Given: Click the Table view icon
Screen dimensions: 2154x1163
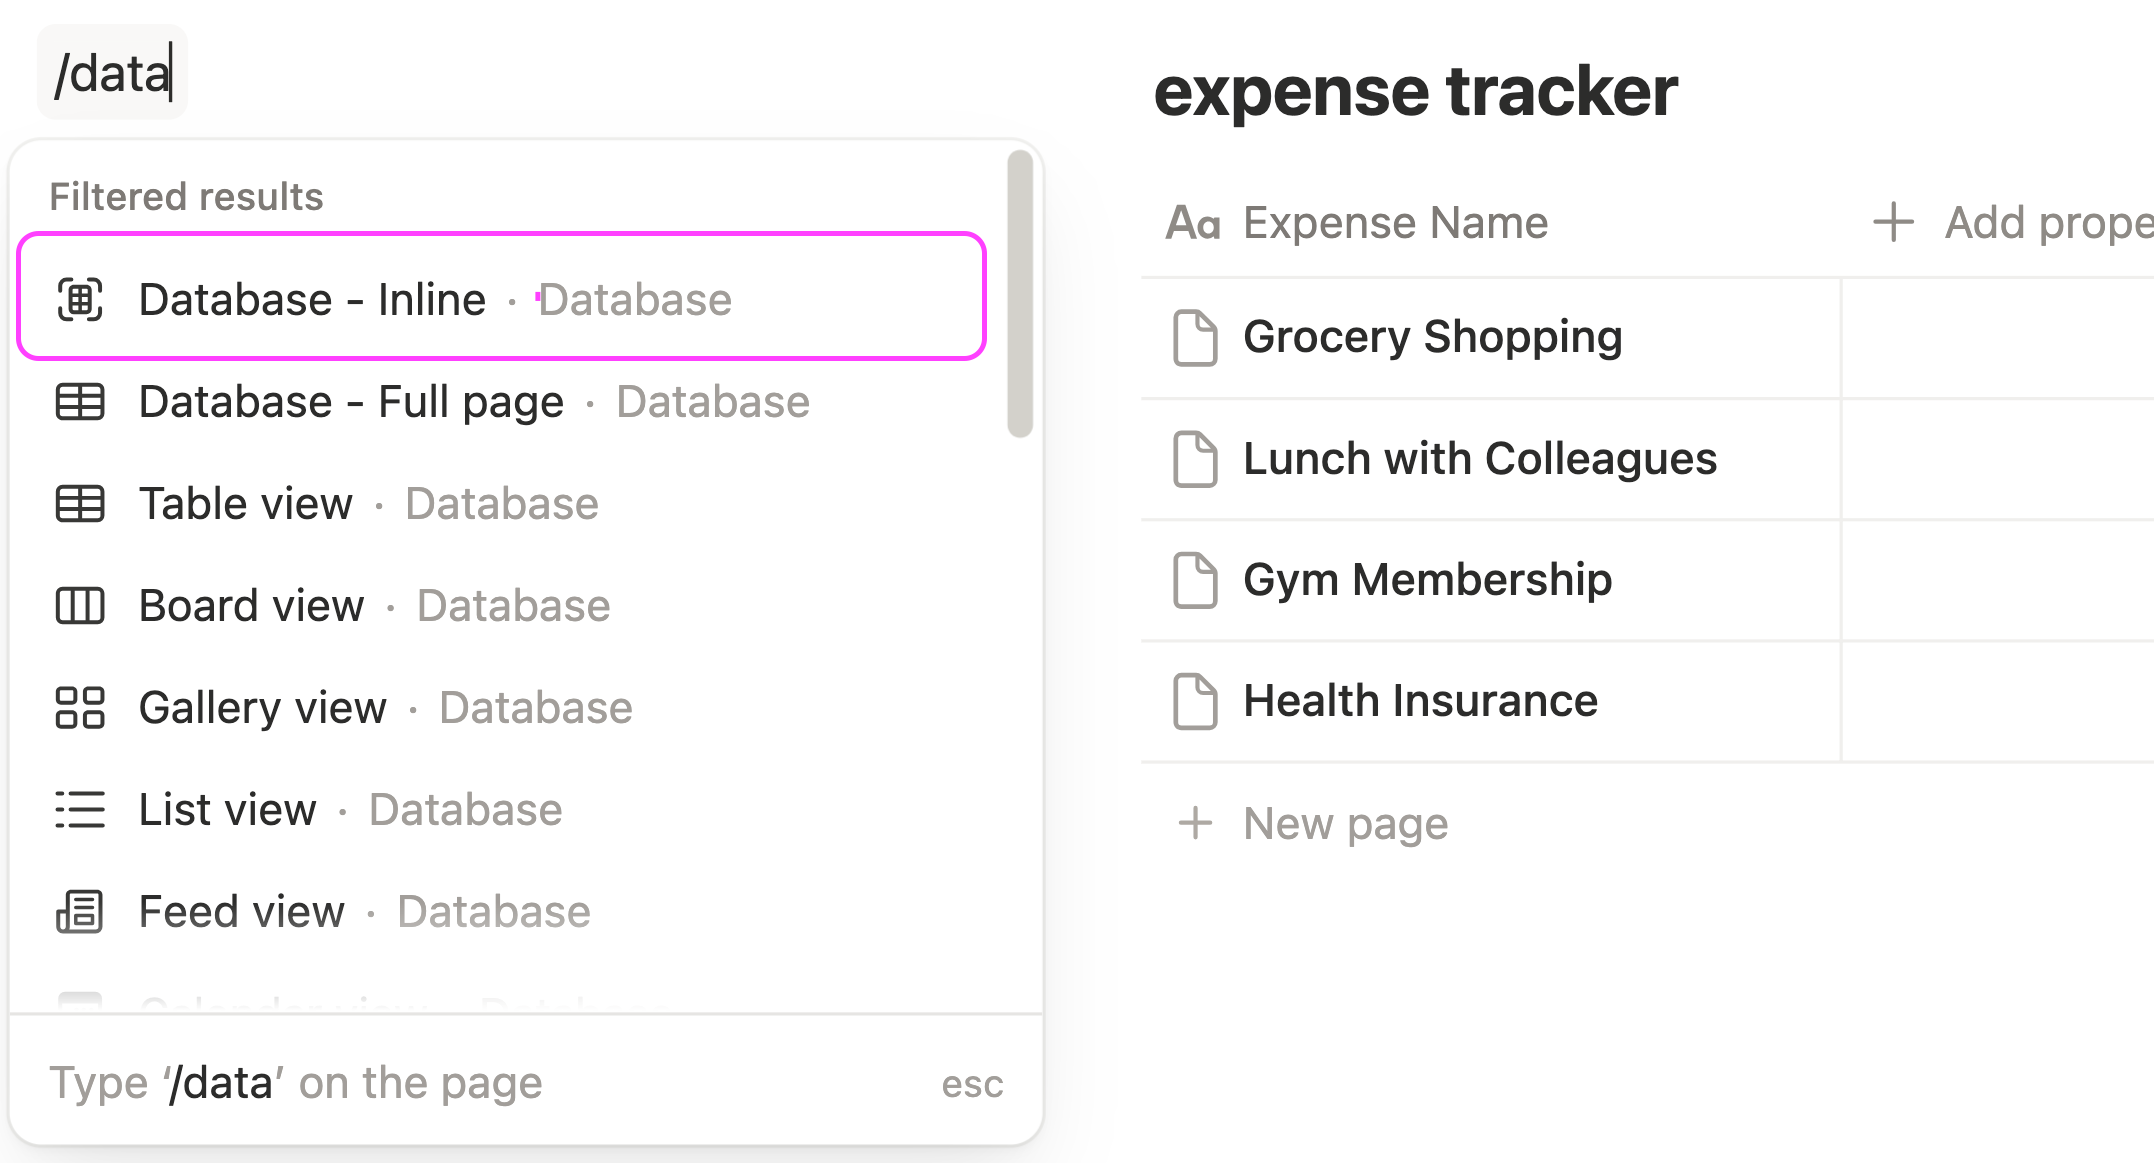Looking at the screenshot, I should (80, 503).
